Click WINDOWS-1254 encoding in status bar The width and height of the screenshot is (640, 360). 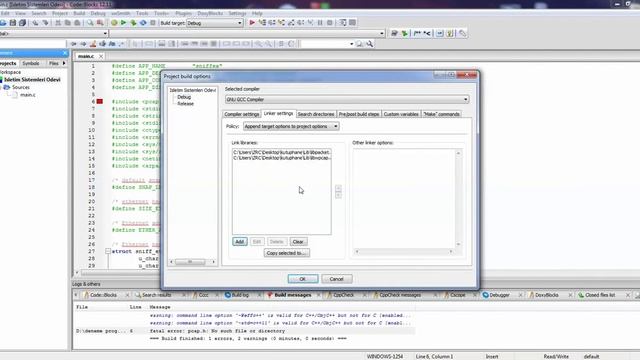coord(385,356)
